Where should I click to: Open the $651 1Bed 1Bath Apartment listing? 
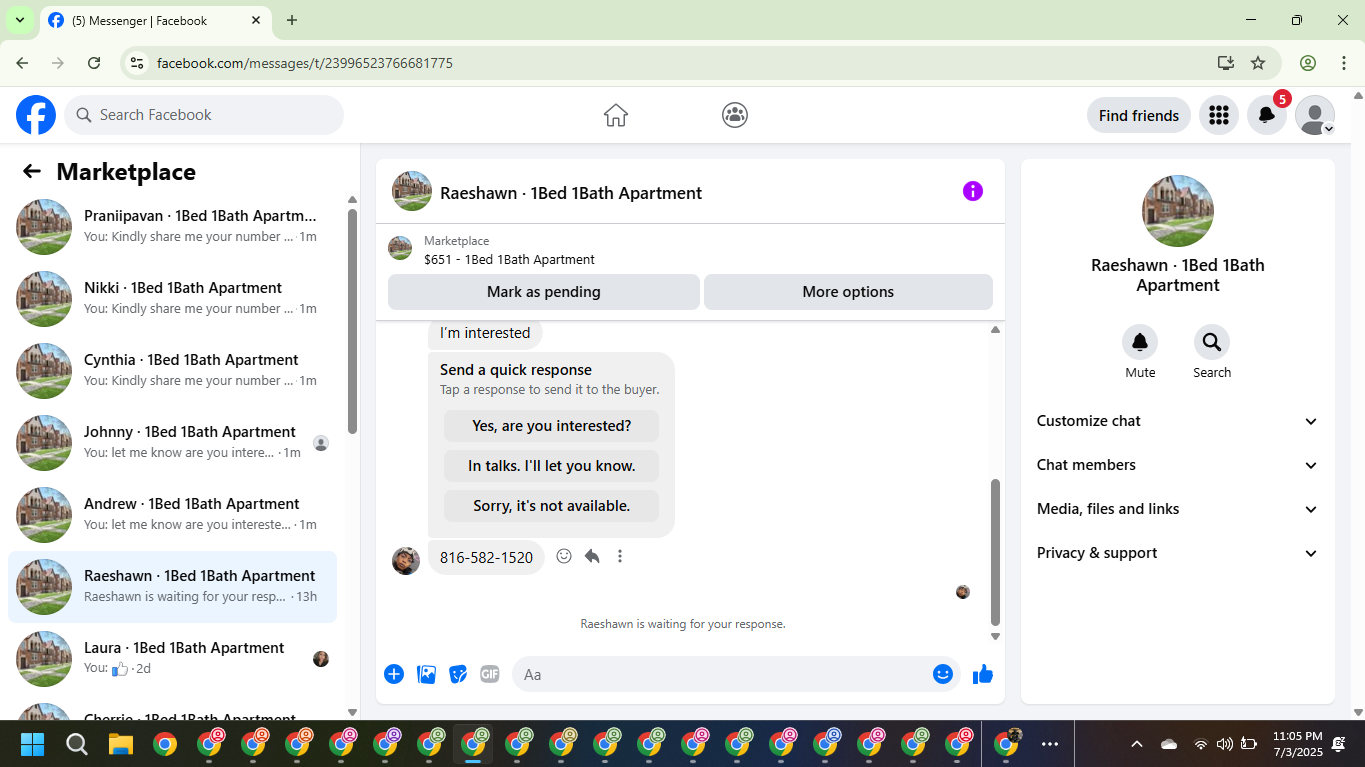pos(509,259)
